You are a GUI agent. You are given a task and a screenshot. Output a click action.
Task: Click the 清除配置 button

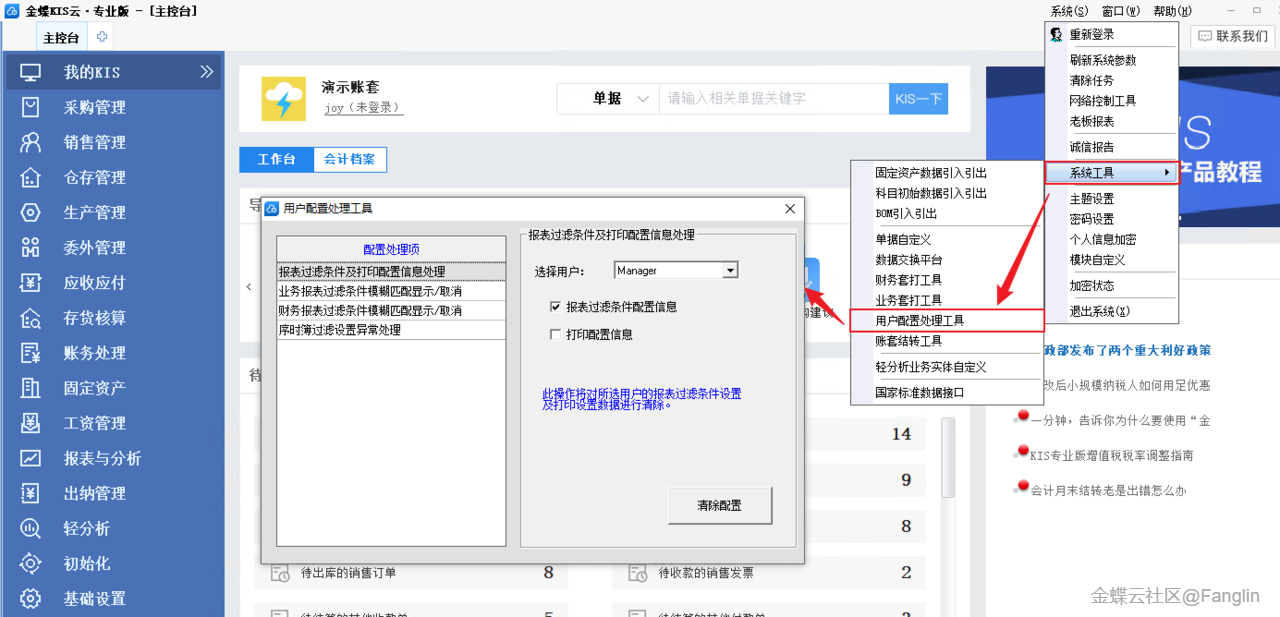719,506
